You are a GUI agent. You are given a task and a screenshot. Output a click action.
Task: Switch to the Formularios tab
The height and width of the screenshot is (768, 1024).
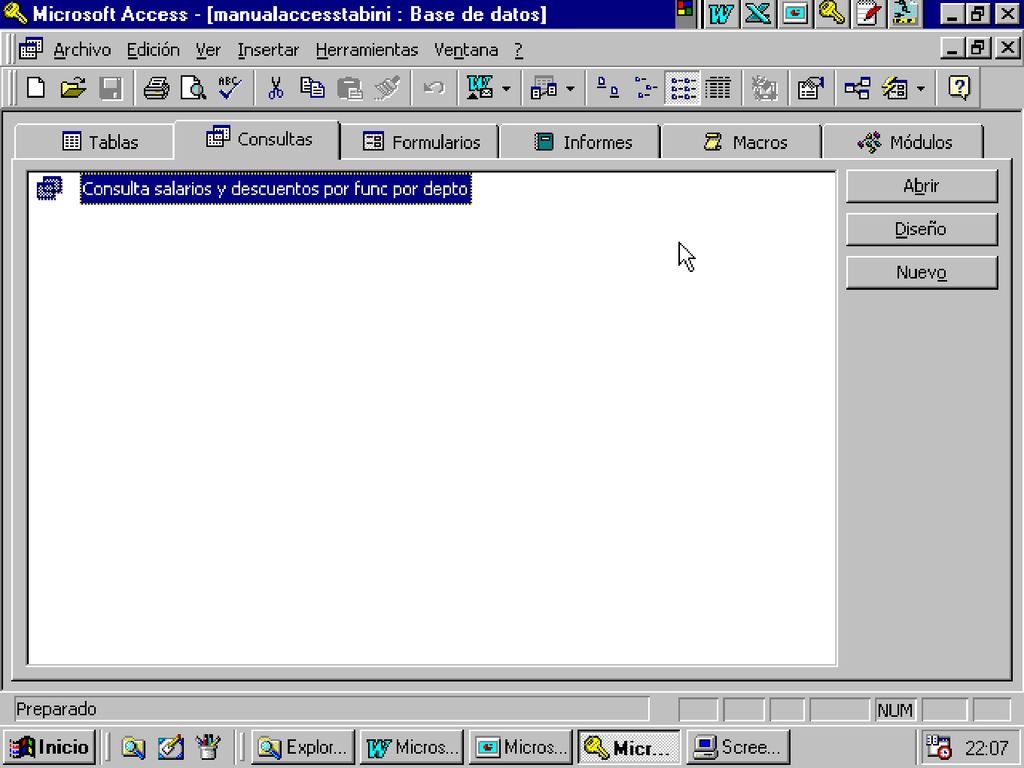(420, 142)
